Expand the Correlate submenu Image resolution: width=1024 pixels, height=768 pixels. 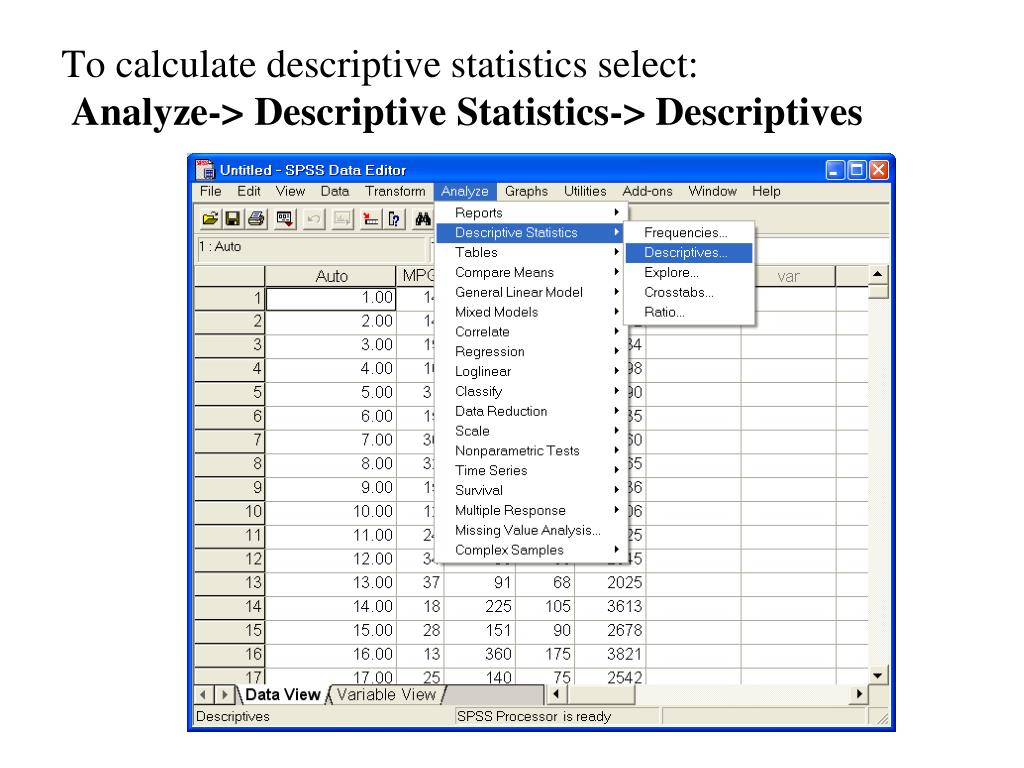click(531, 332)
